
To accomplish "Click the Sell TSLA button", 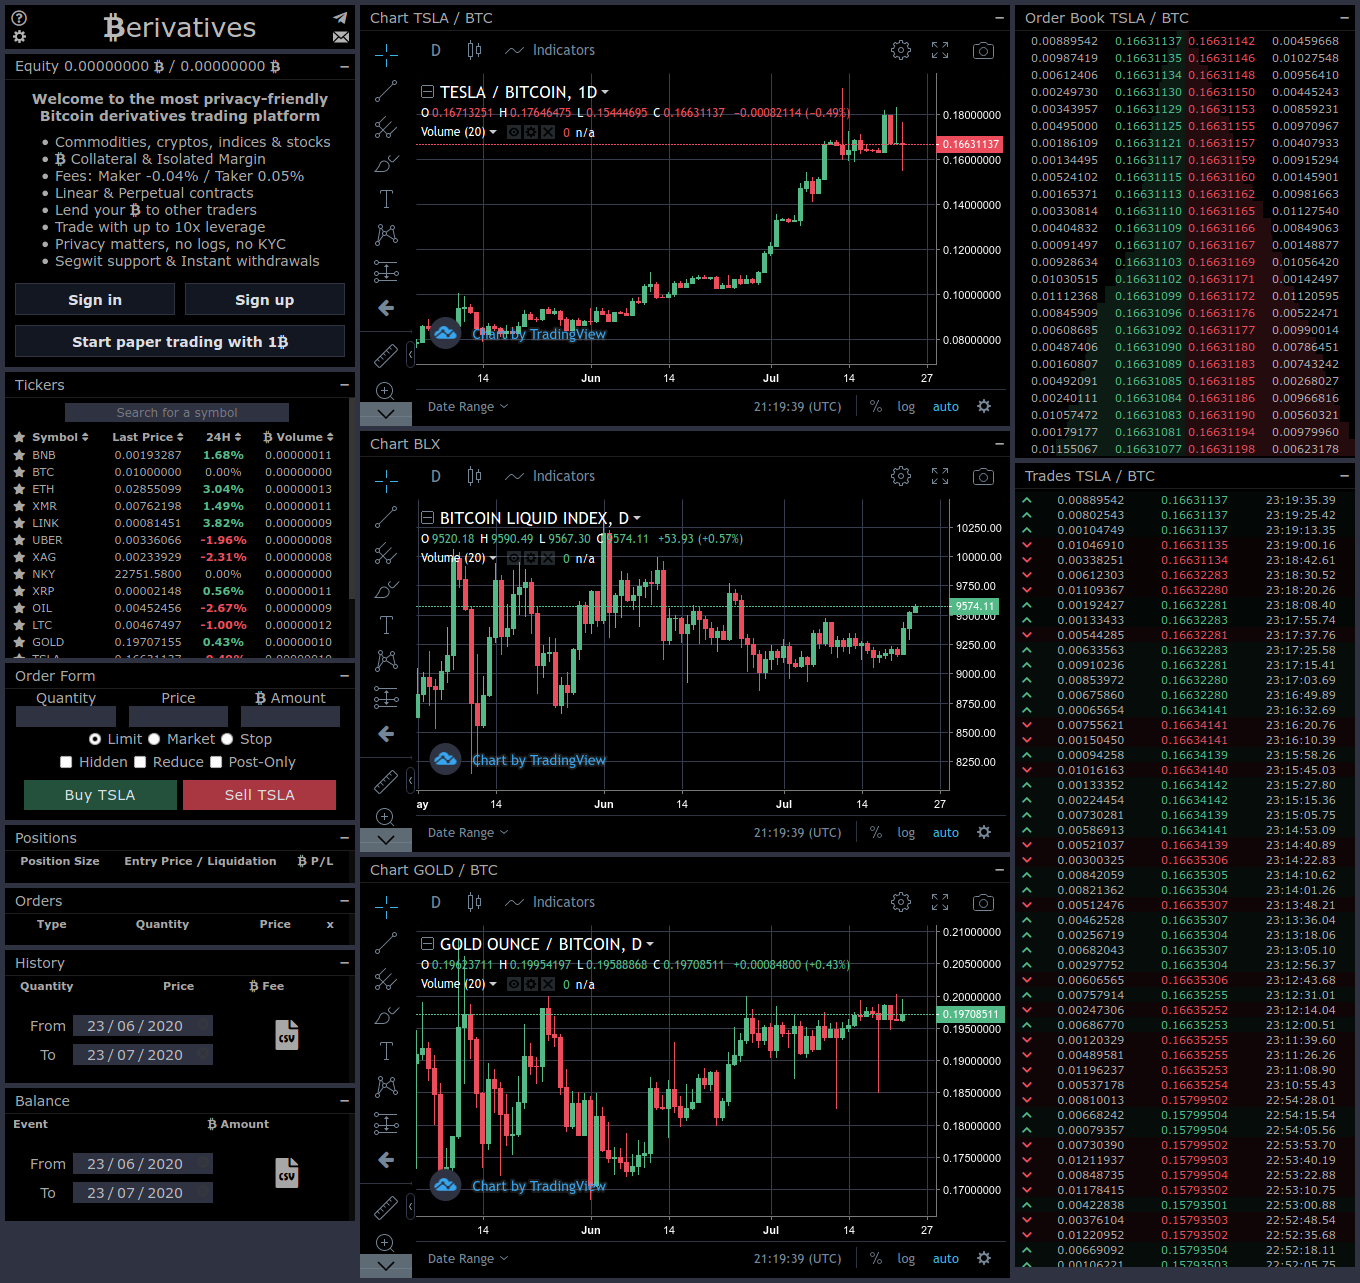I will point(260,795).
